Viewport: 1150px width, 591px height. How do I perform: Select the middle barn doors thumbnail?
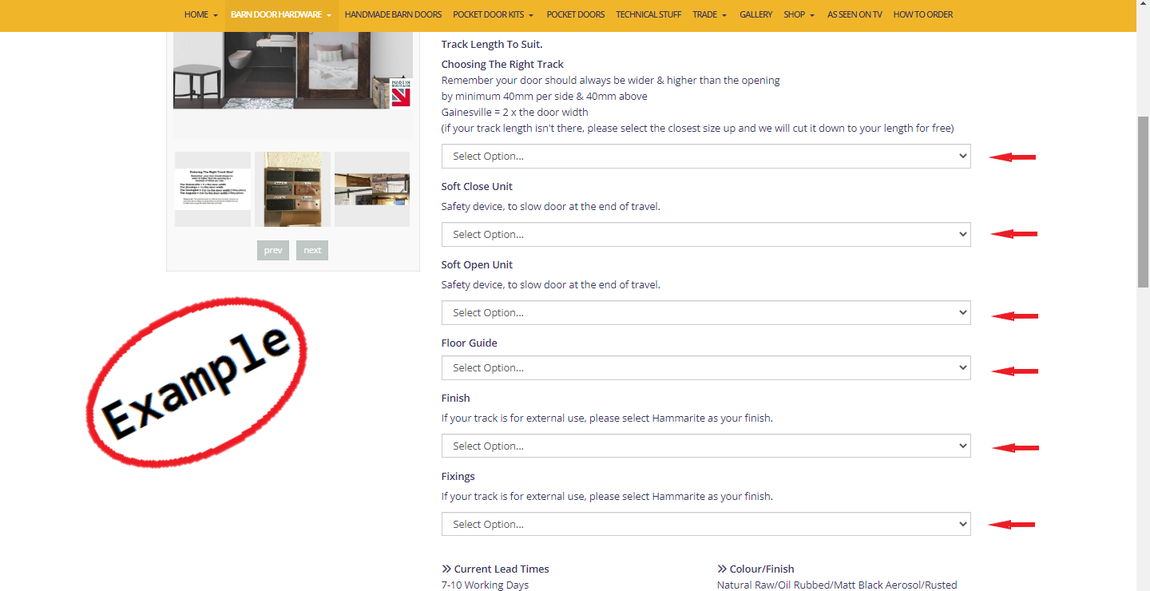click(292, 189)
